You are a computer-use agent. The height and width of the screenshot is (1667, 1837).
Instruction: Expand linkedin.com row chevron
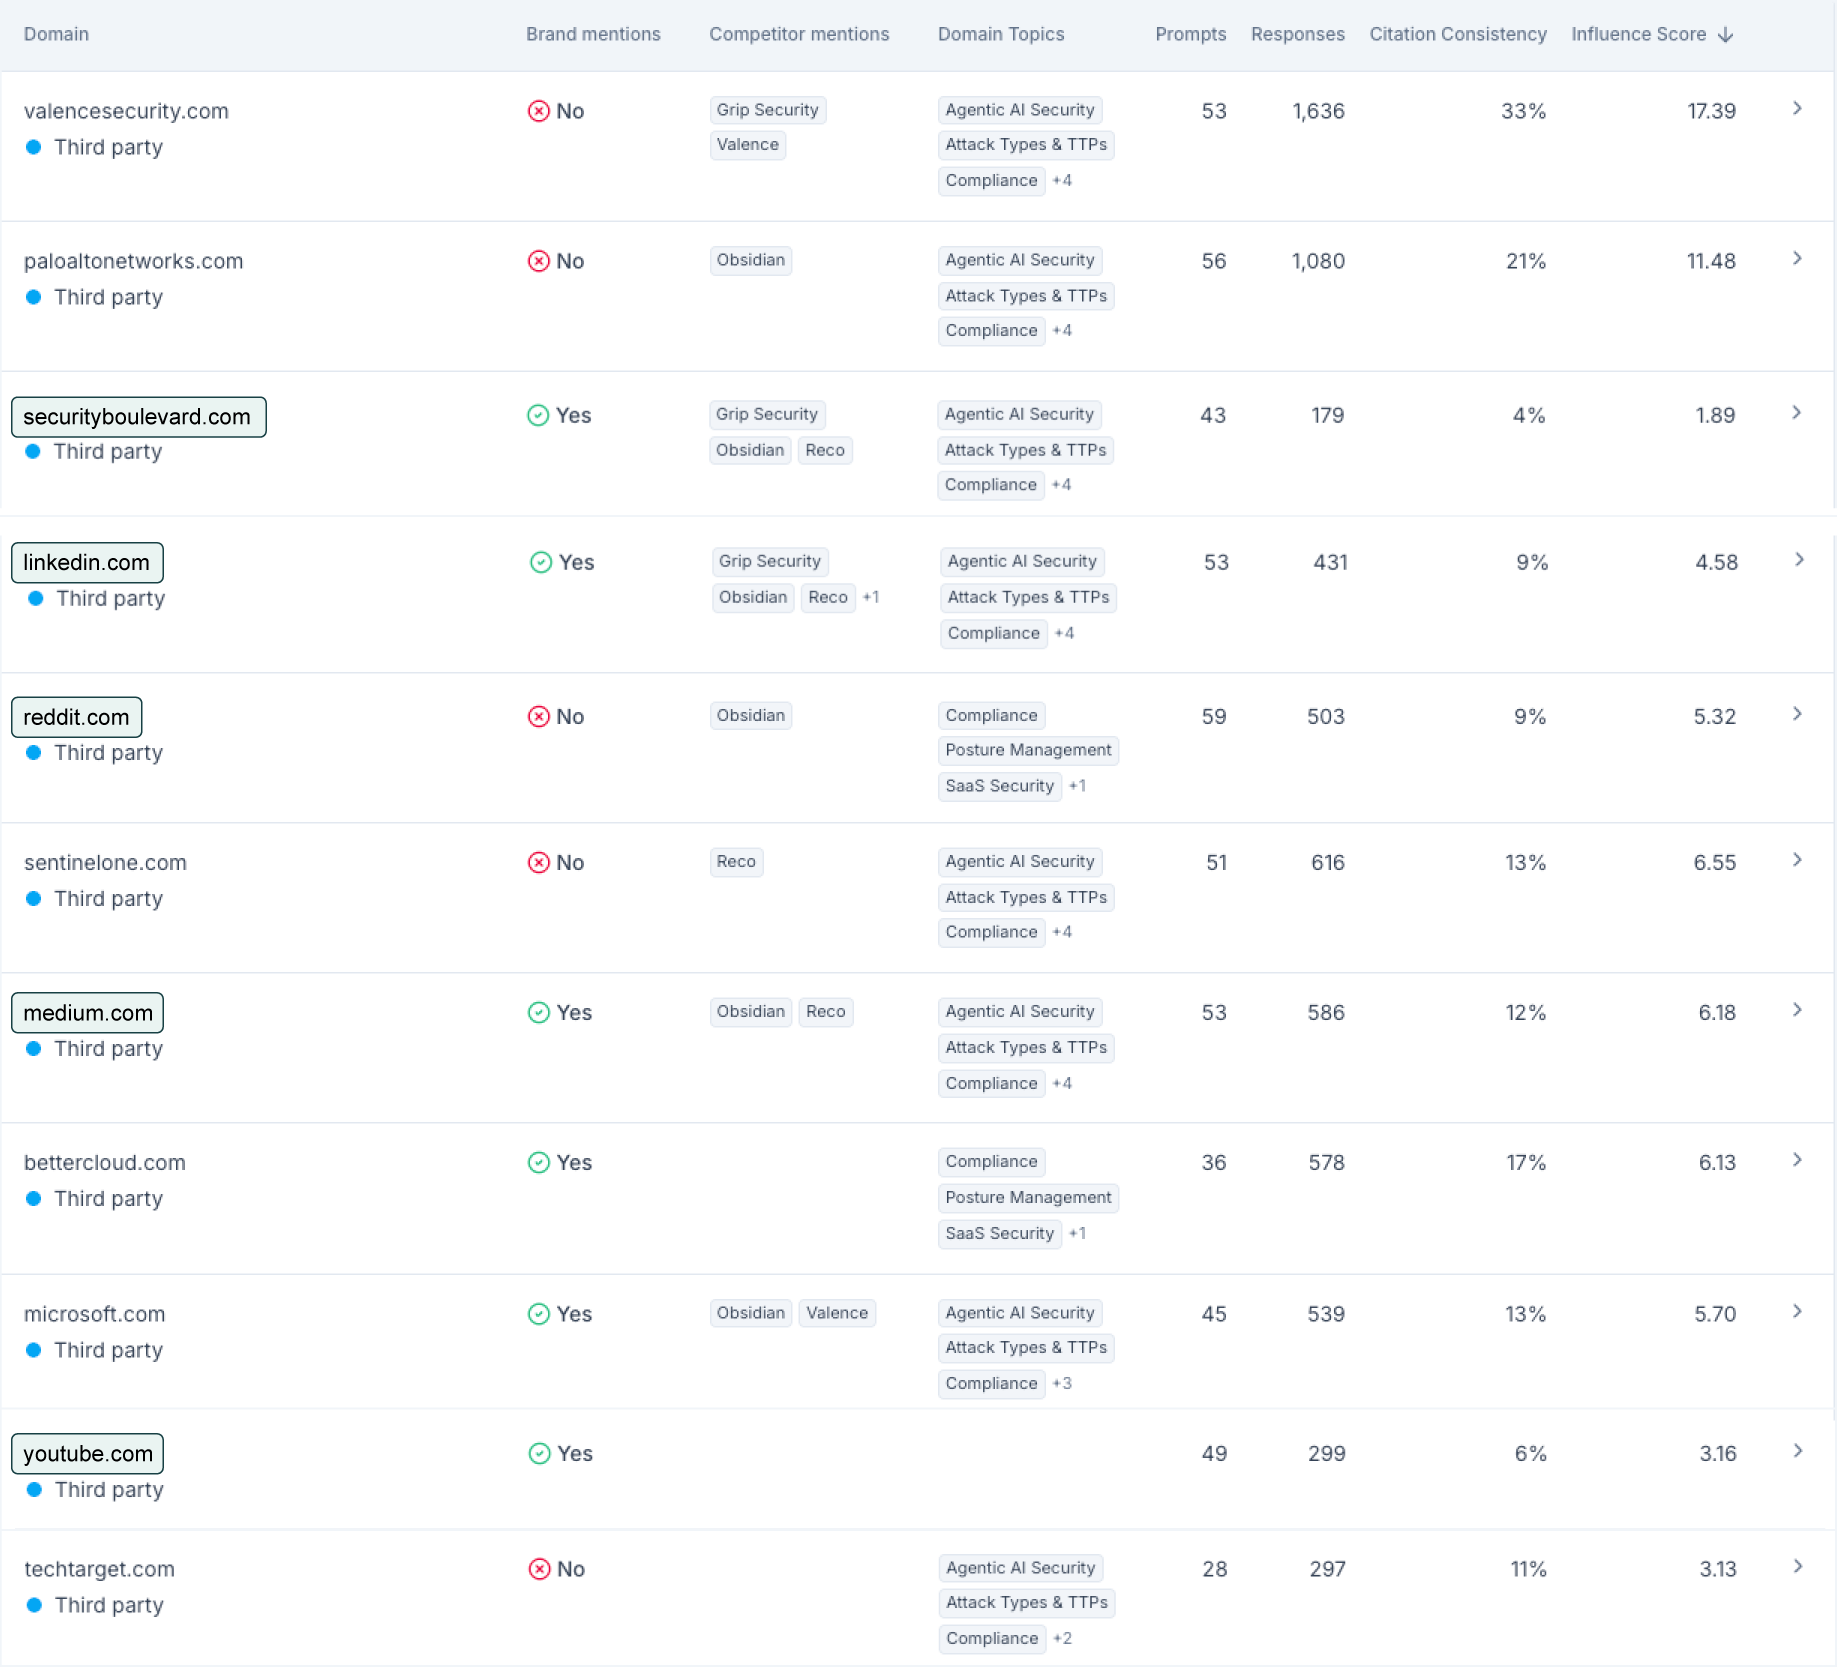1799,559
